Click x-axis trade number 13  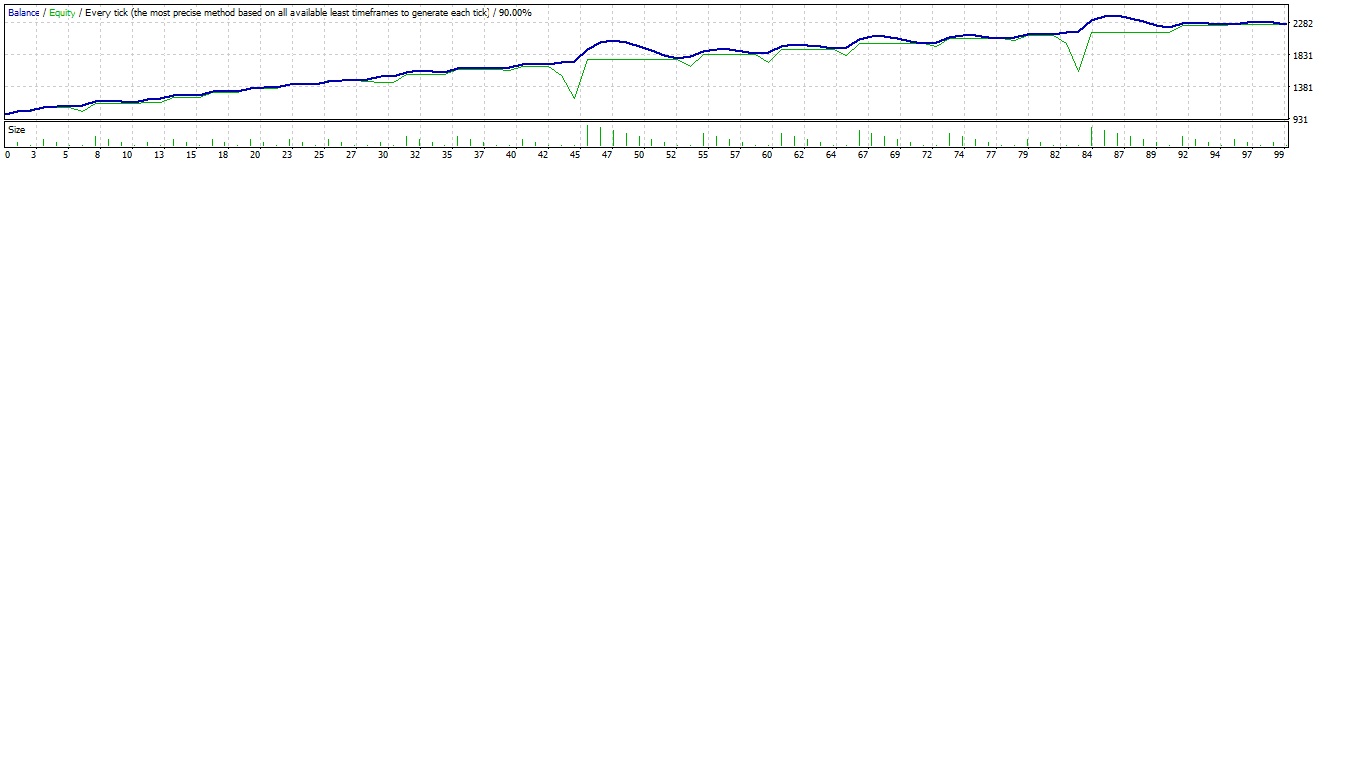(x=159, y=155)
